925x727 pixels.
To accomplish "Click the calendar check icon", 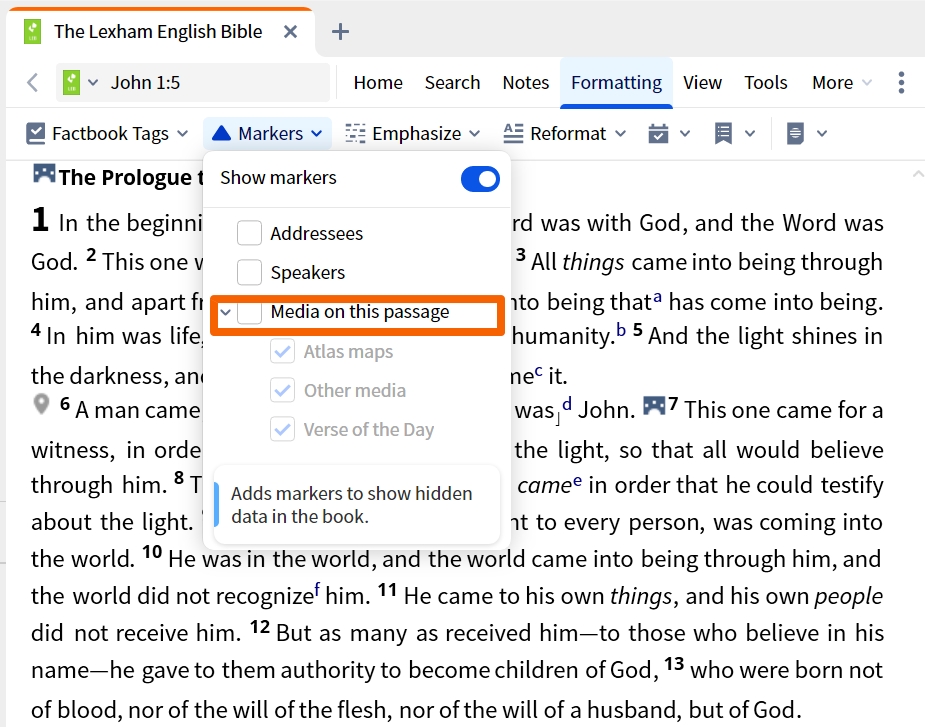I will coord(658,134).
